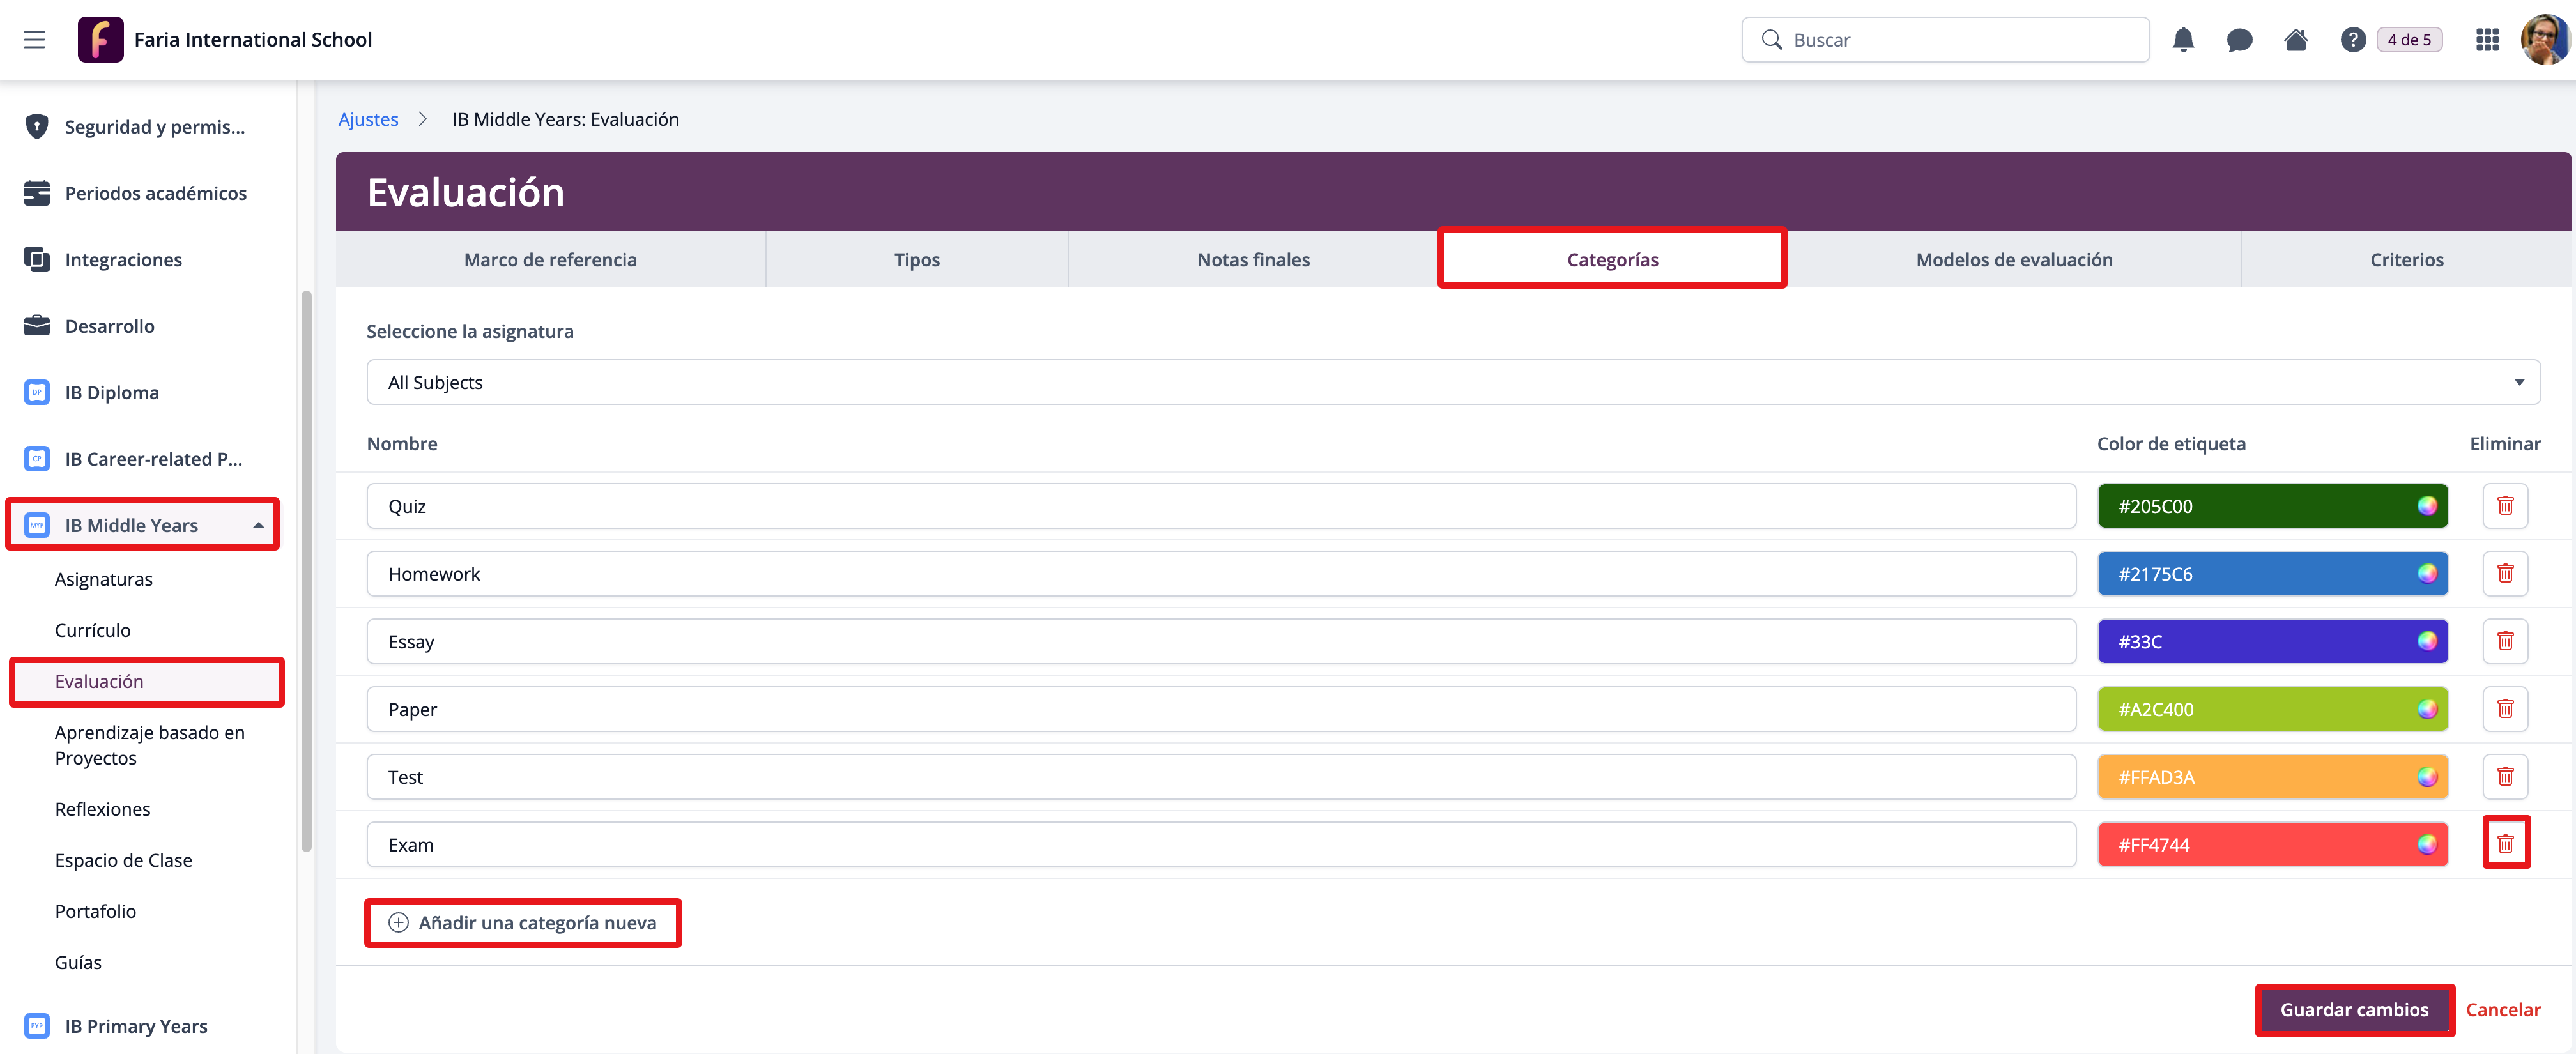Remove the Paper category via trash icon

pyautogui.click(x=2505, y=709)
